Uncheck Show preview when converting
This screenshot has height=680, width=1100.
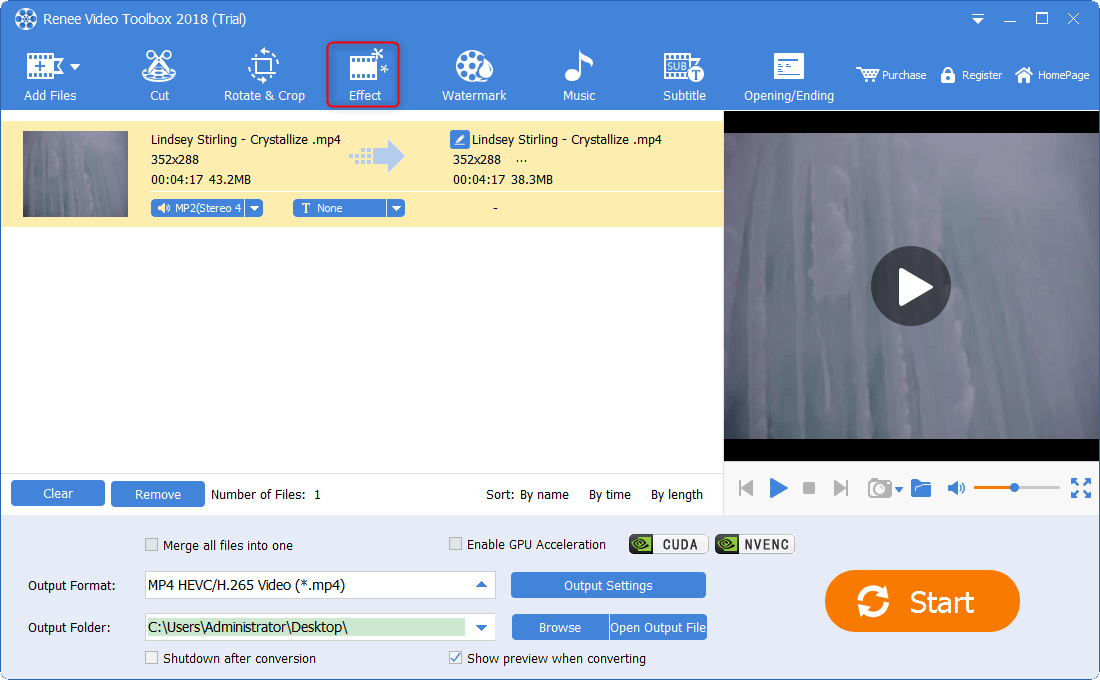[456, 658]
